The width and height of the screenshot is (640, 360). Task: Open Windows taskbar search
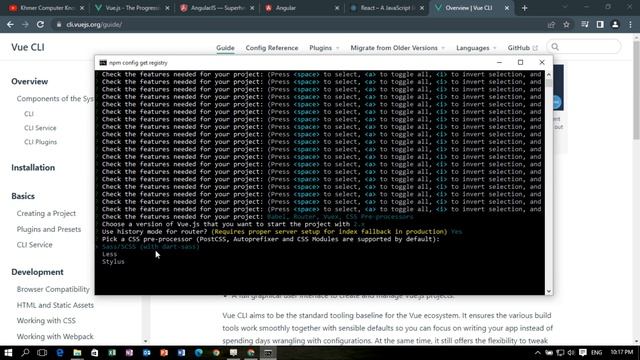pos(25,353)
